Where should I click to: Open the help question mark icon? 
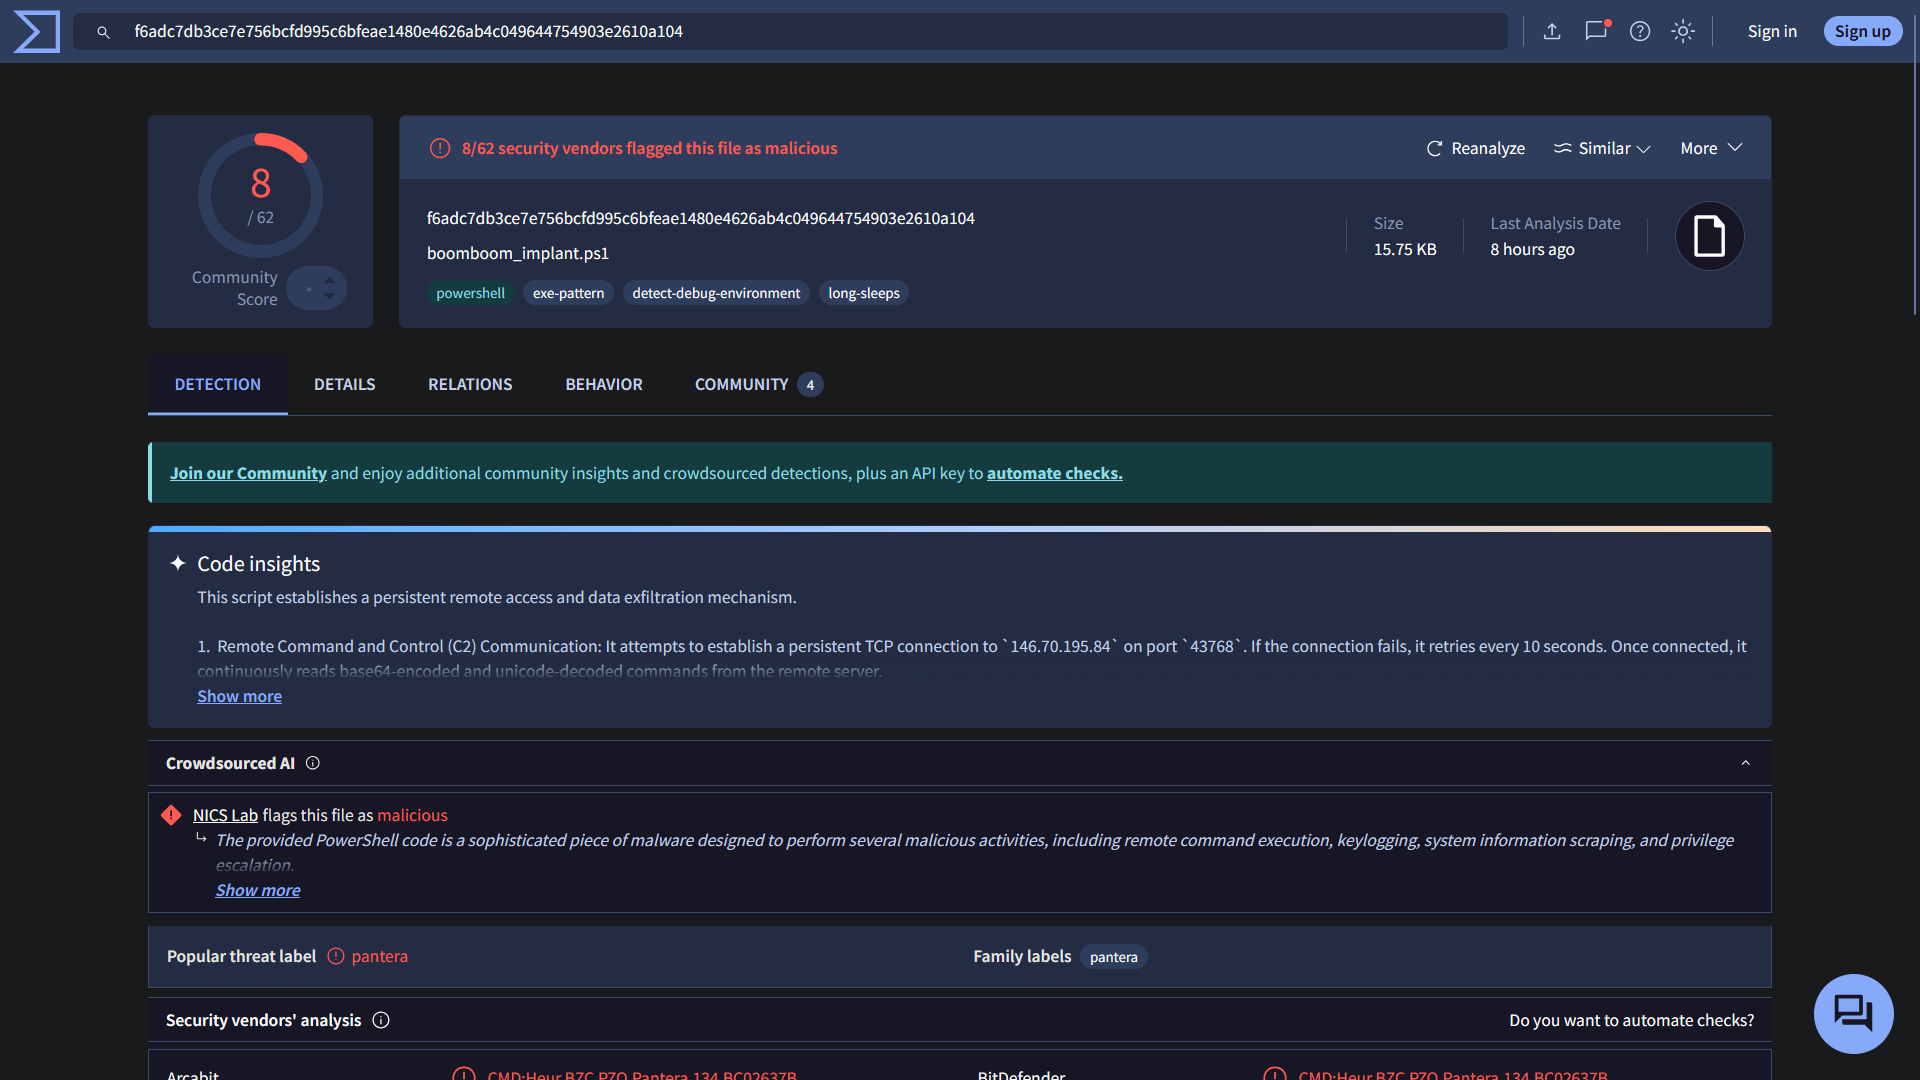pyautogui.click(x=1640, y=32)
